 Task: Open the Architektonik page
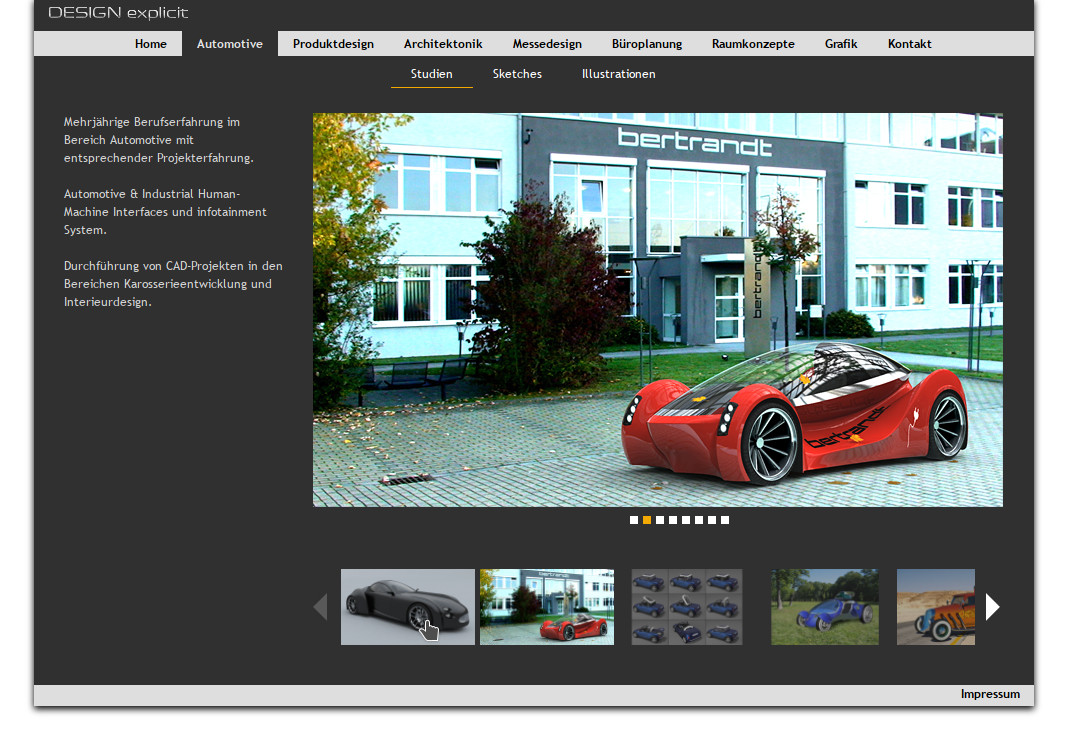pyautogui.click(x=443, y=44)
